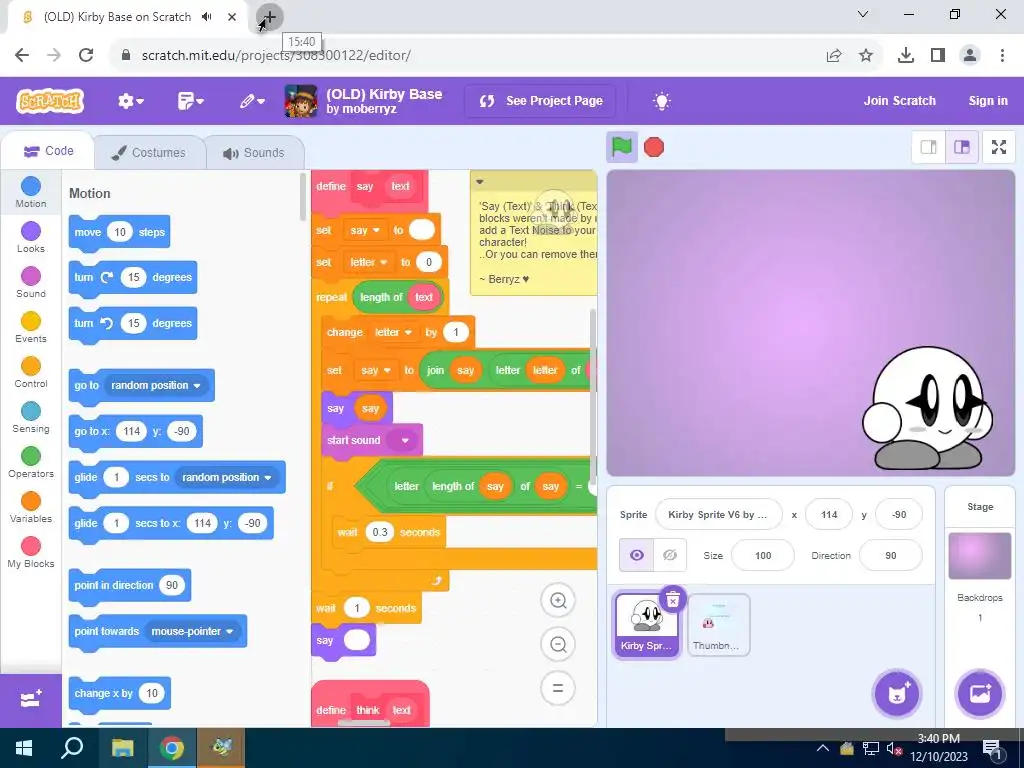Click the sprite name input field
This screenshot has width=1024, height=768.
point(718,515)
